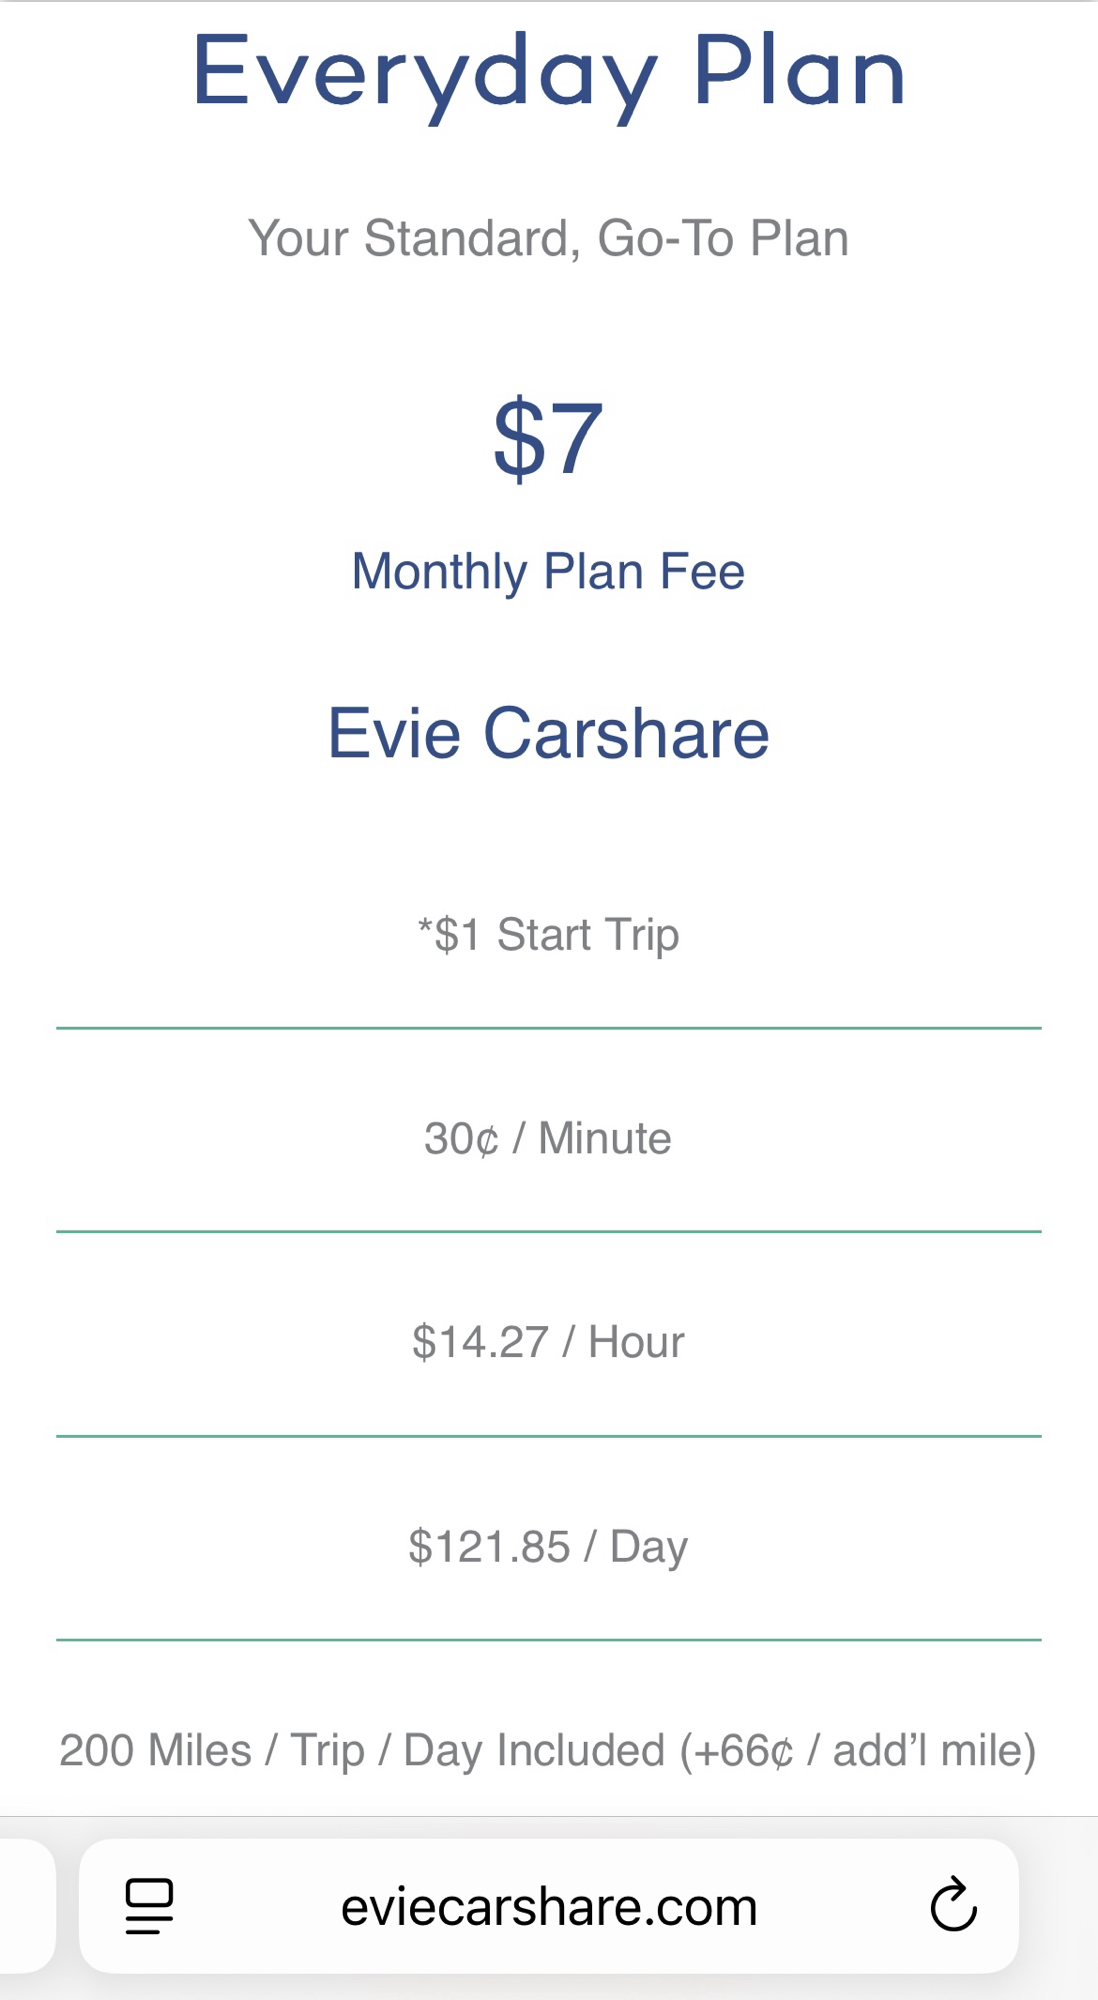Tap the divider line below Start Trip
1098x2000 pixels.
coord(548,1028)
